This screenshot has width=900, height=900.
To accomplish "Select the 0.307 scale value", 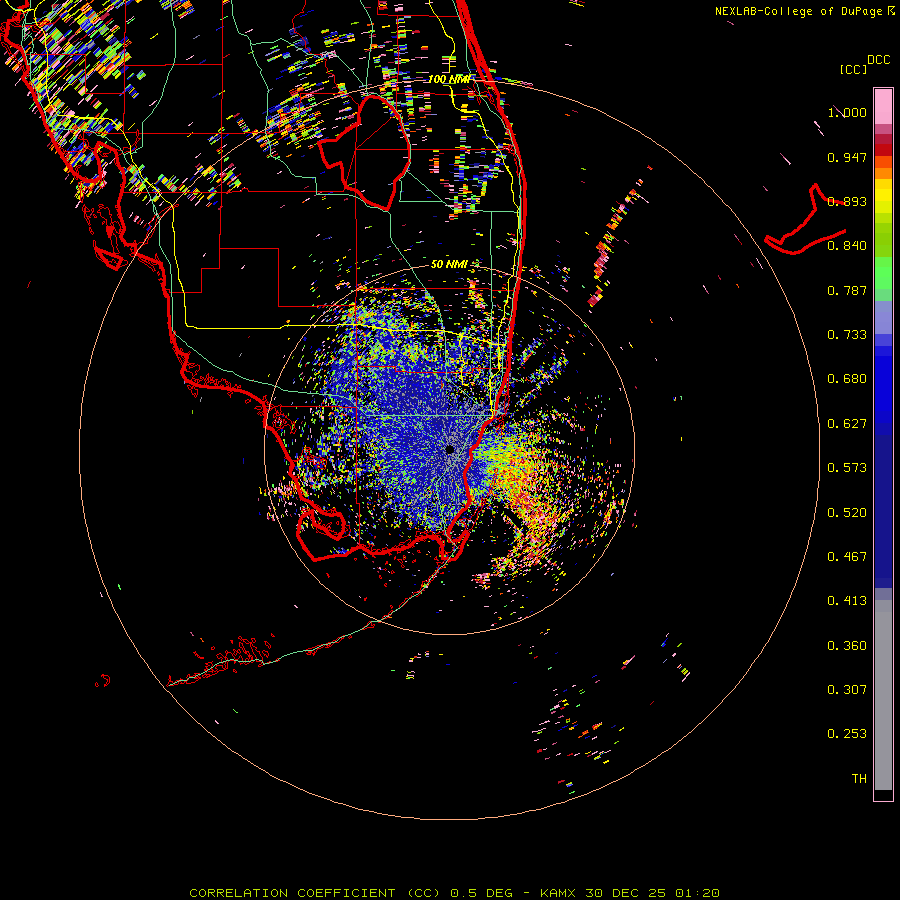I will click(x=847, y=690).
